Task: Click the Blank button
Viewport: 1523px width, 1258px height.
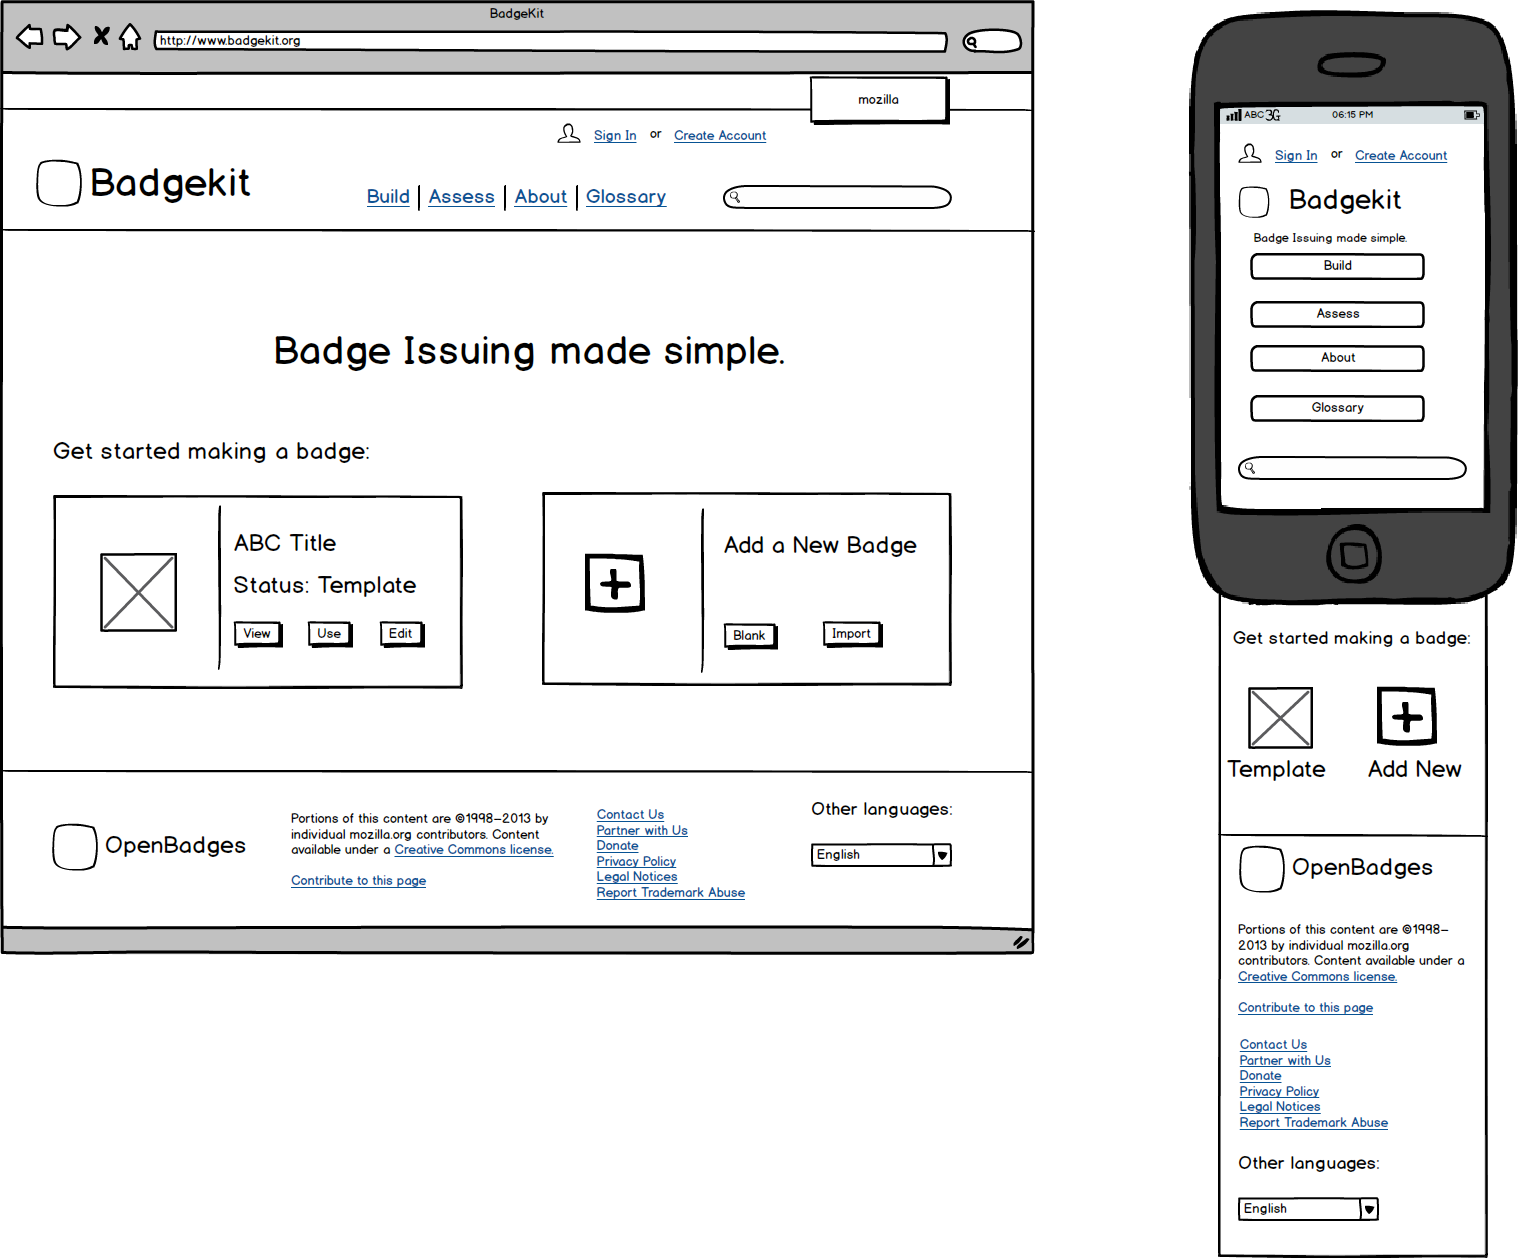Action: click(750, 636)
